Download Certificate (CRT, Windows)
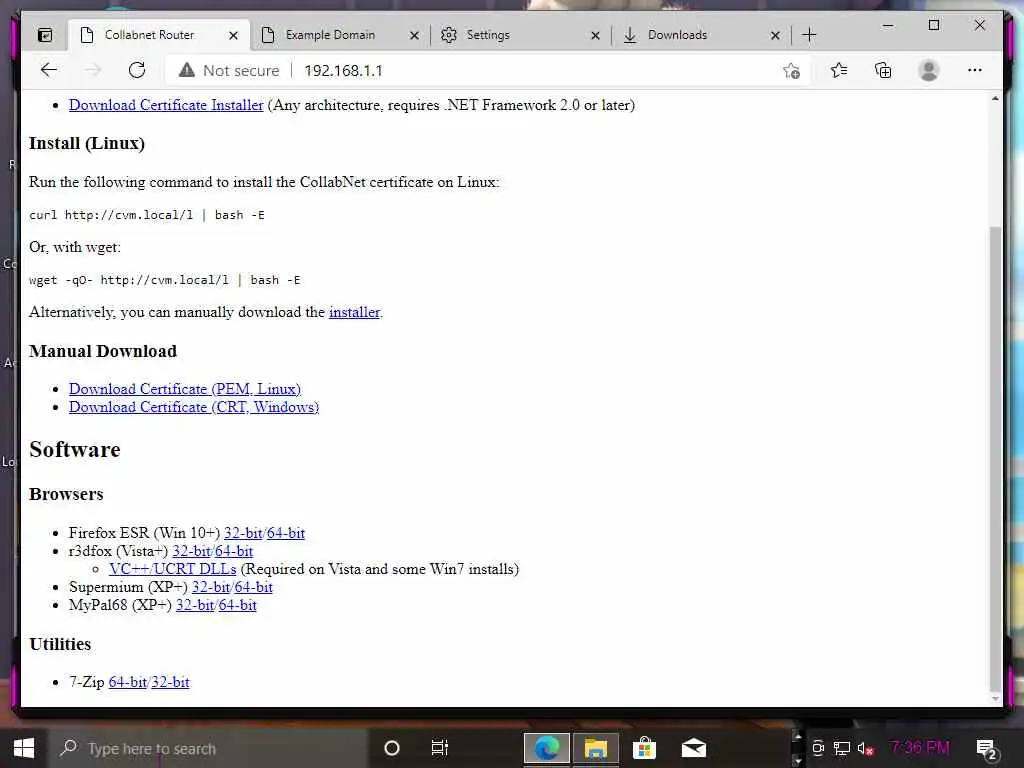 [x=194, y=408]
